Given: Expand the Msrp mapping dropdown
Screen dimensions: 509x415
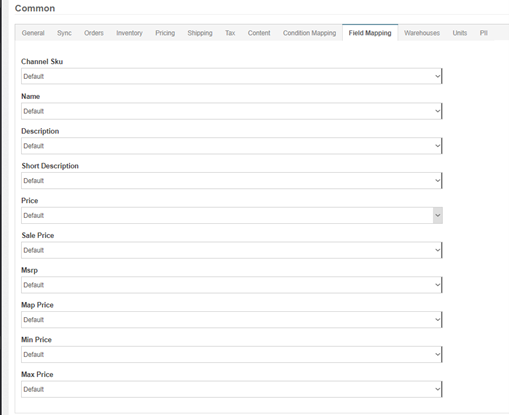Looking at the screenshot, I should click(232, 285).
